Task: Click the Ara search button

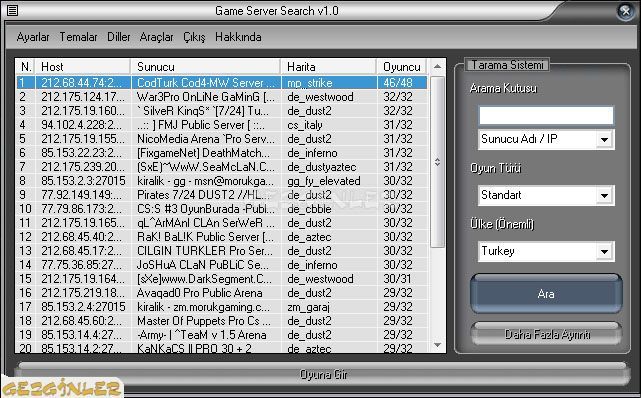Action: pos(546,294)
